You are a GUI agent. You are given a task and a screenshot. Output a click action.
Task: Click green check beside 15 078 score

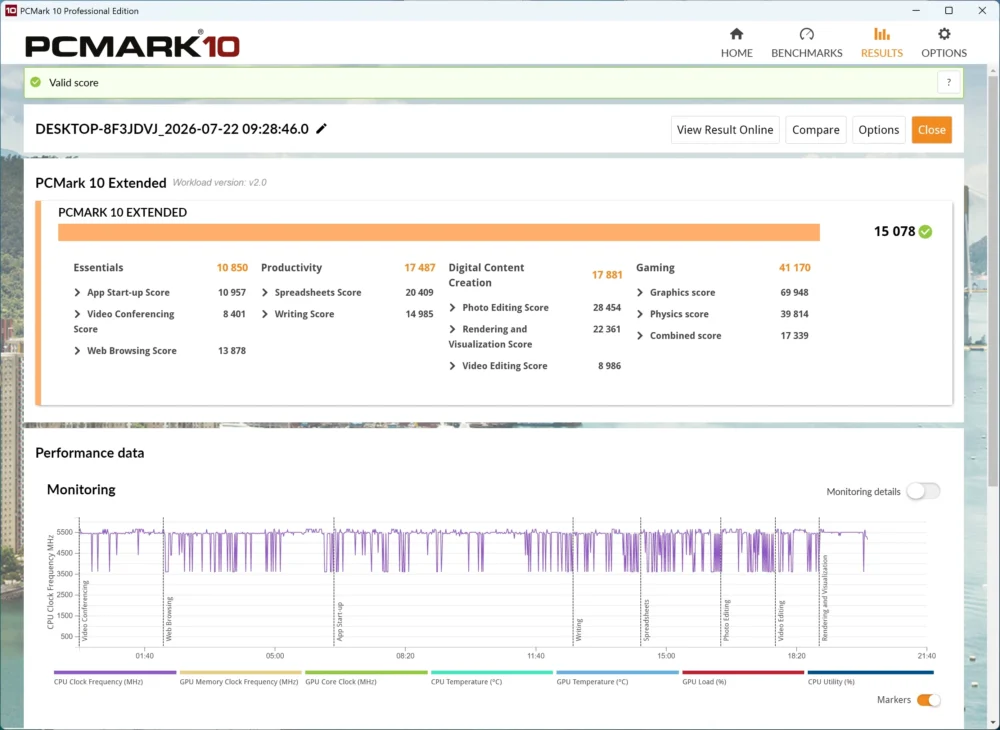[x=925, y=231]
